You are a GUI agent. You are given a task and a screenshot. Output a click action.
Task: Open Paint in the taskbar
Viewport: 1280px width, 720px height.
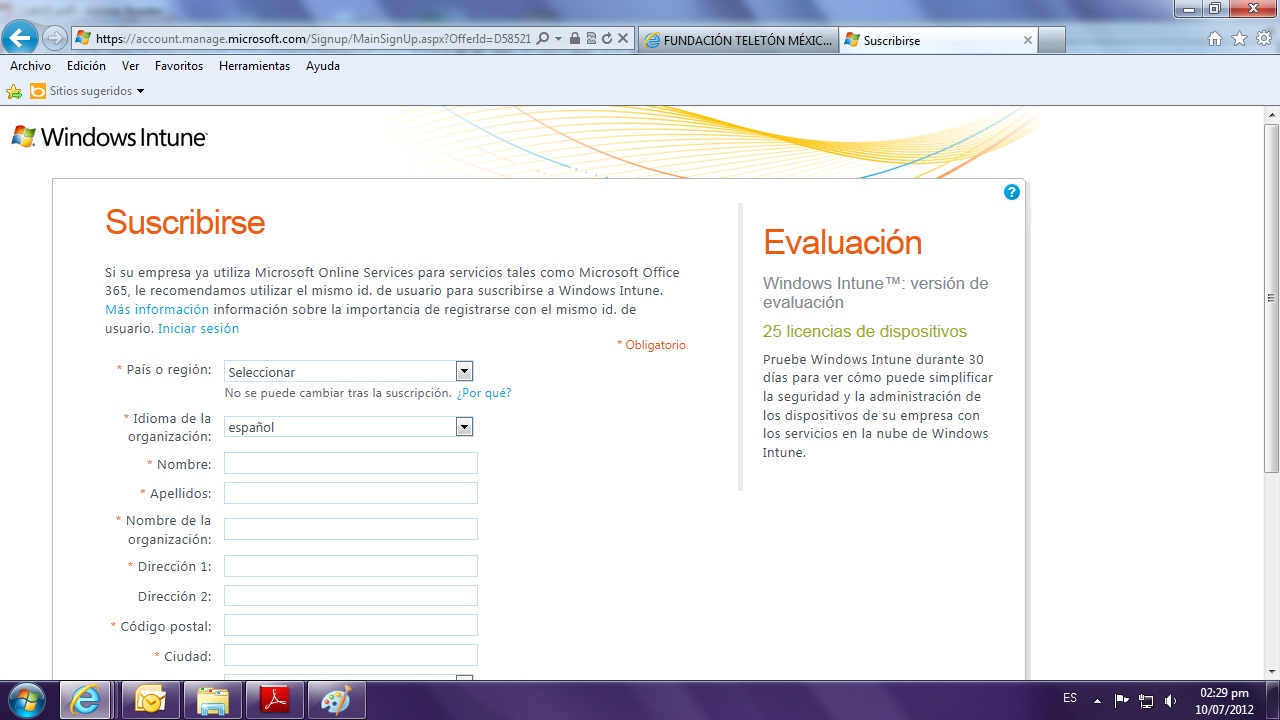(336, 700)
